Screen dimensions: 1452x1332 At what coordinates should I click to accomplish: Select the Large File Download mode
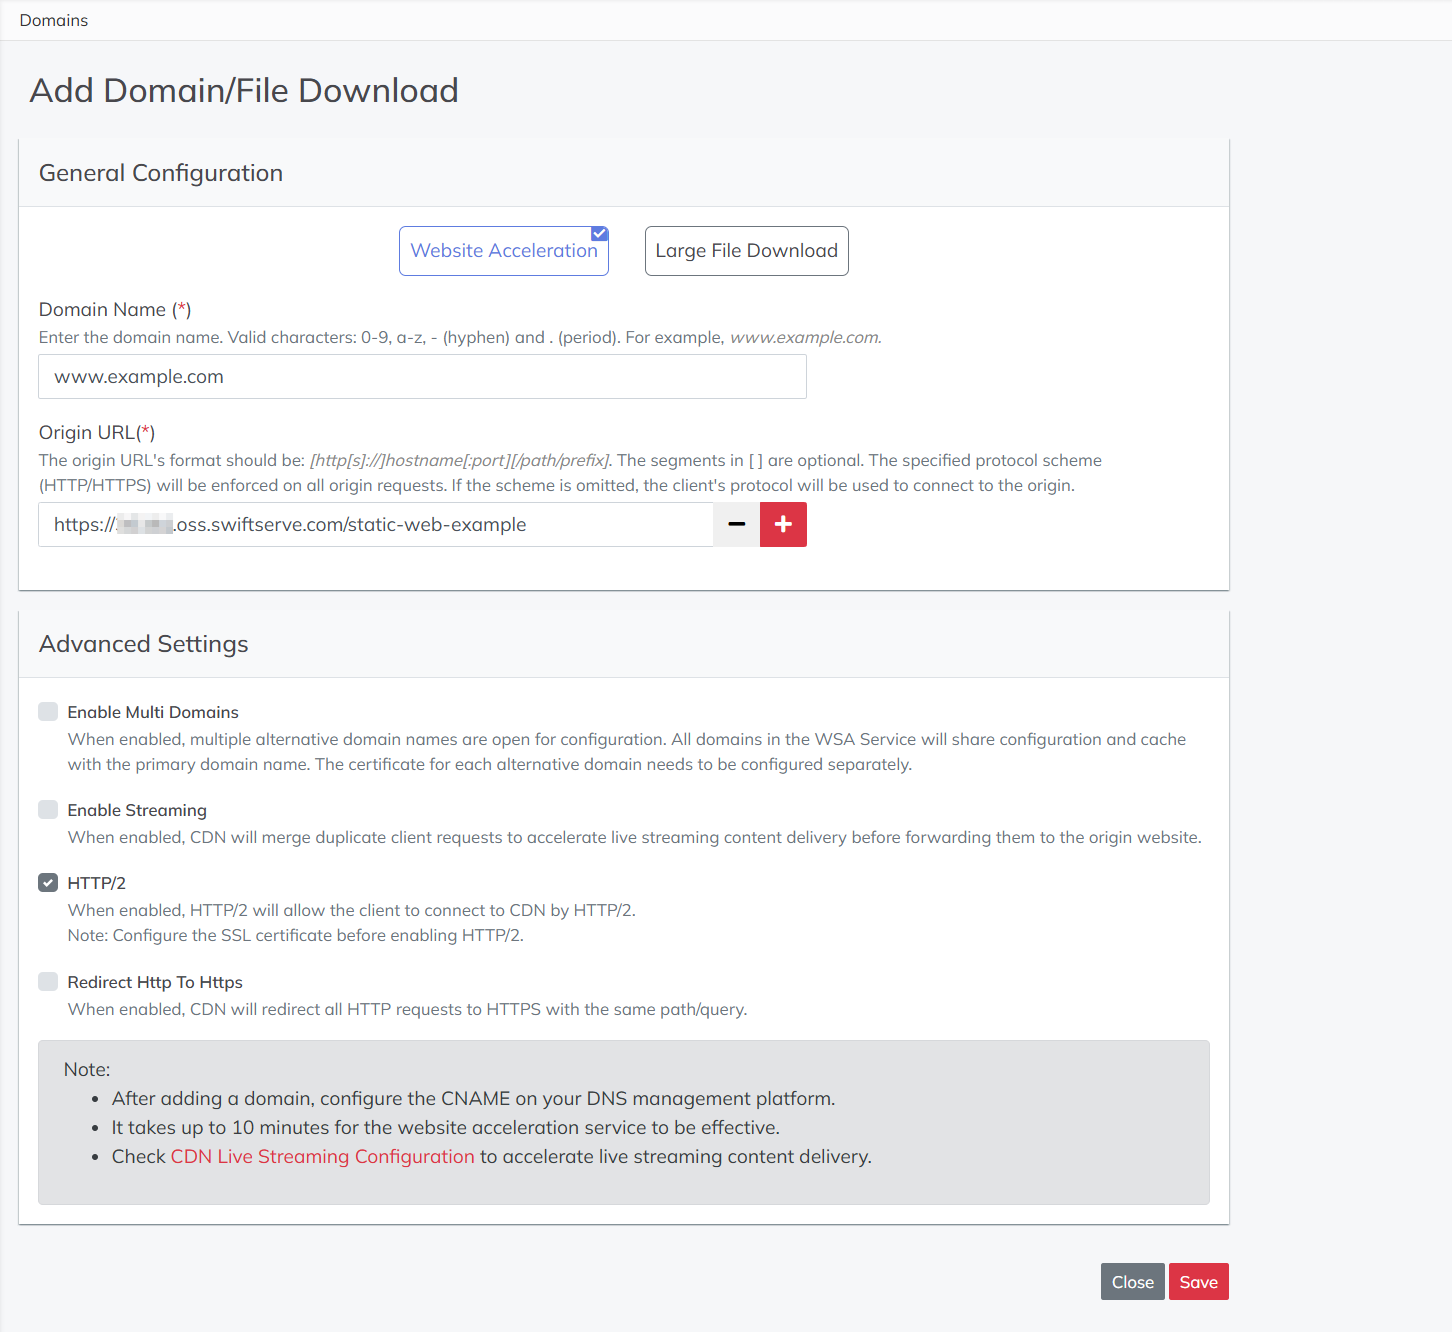pyautogui.click(x=746, y=250)
